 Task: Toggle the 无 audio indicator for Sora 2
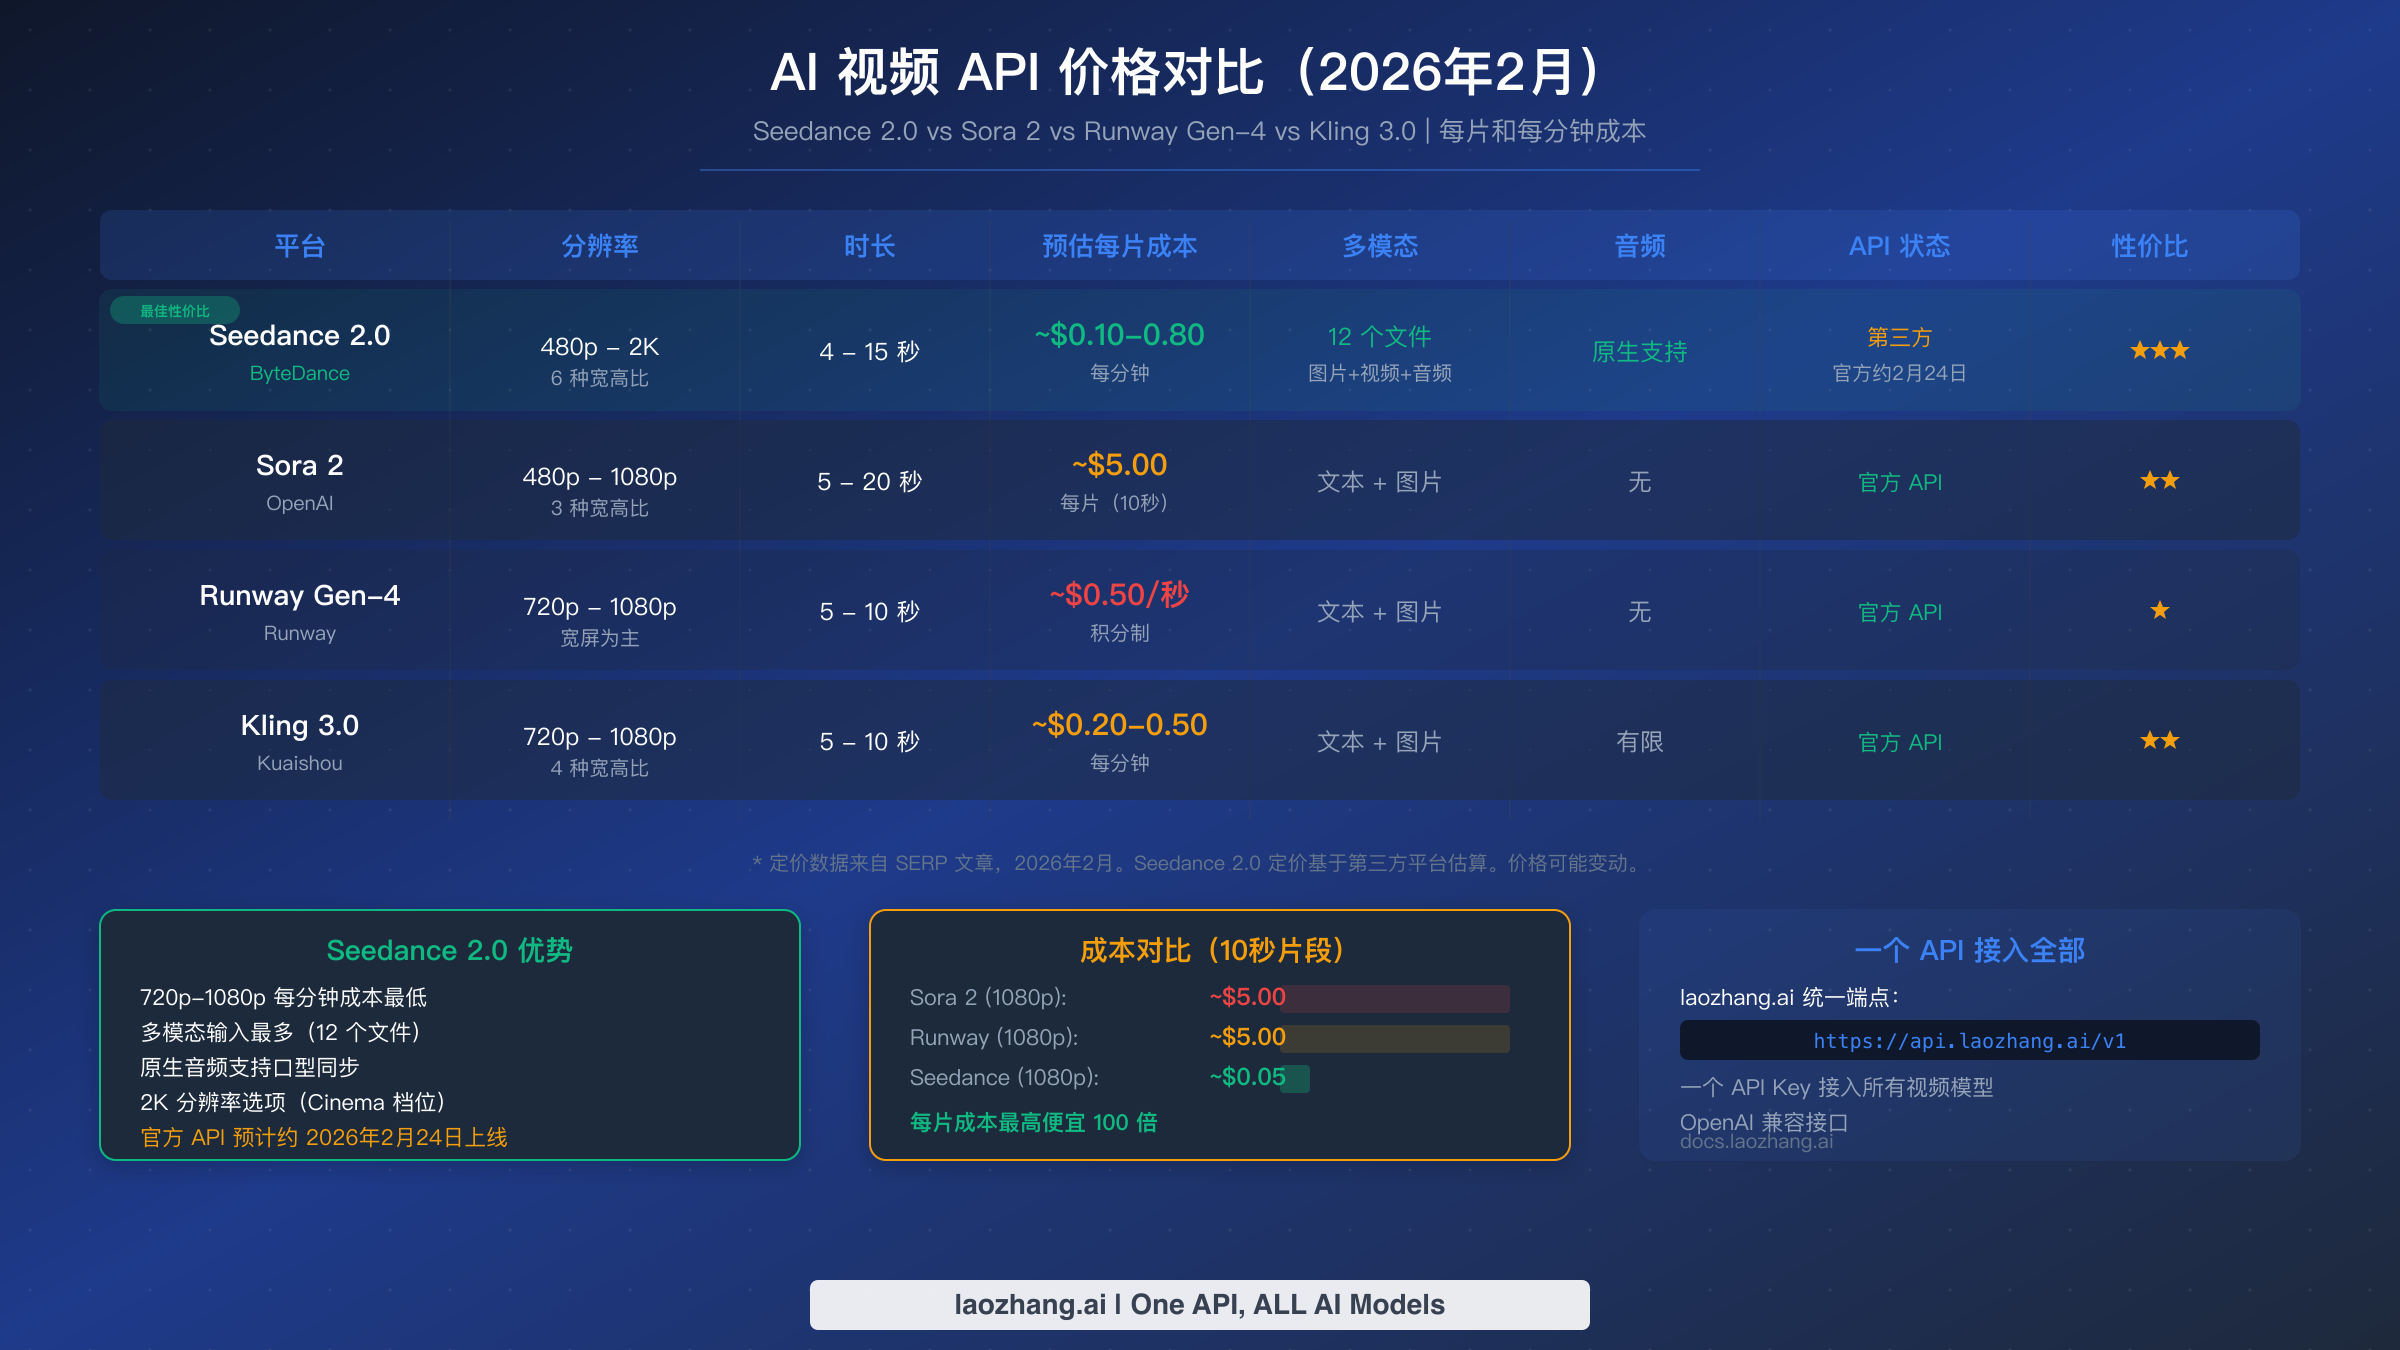click(1639, 481)
